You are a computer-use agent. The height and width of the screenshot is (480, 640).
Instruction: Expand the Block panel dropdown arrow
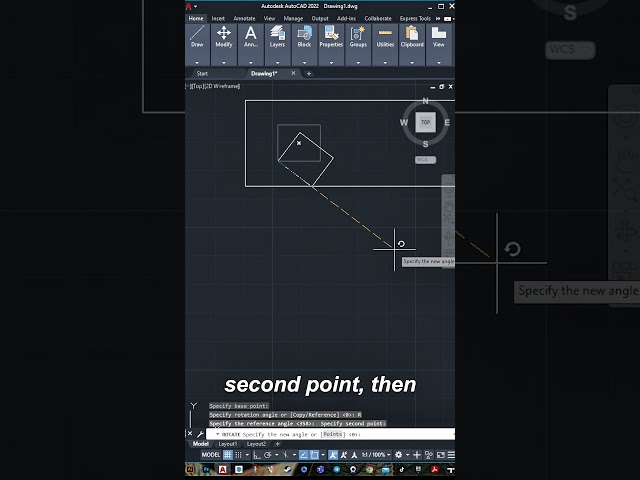click(x=304, y=62)
